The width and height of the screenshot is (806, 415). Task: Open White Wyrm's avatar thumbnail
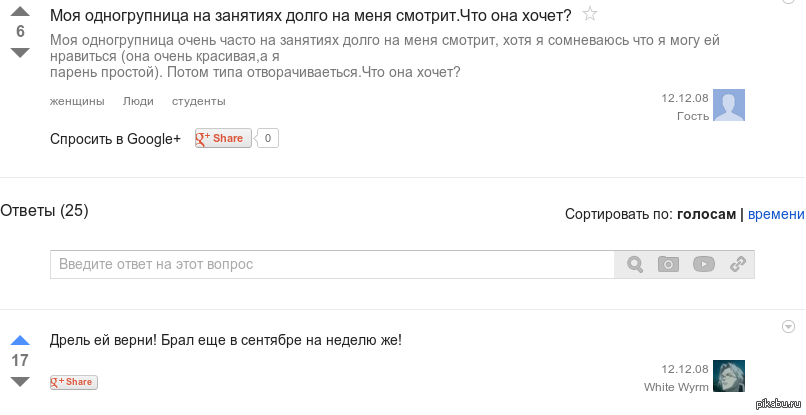[x=728, y=377]
